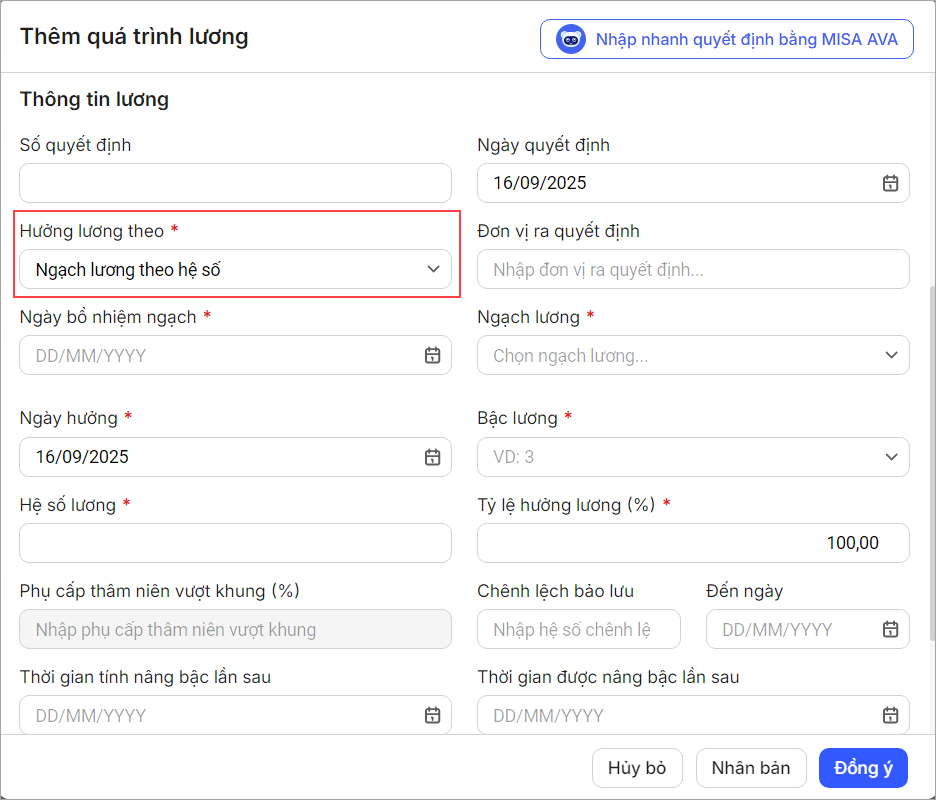Viewport: 936px width, 800px height.
Task: Expand the Hưởng lương theo dropdown
Action: (235, 269)
